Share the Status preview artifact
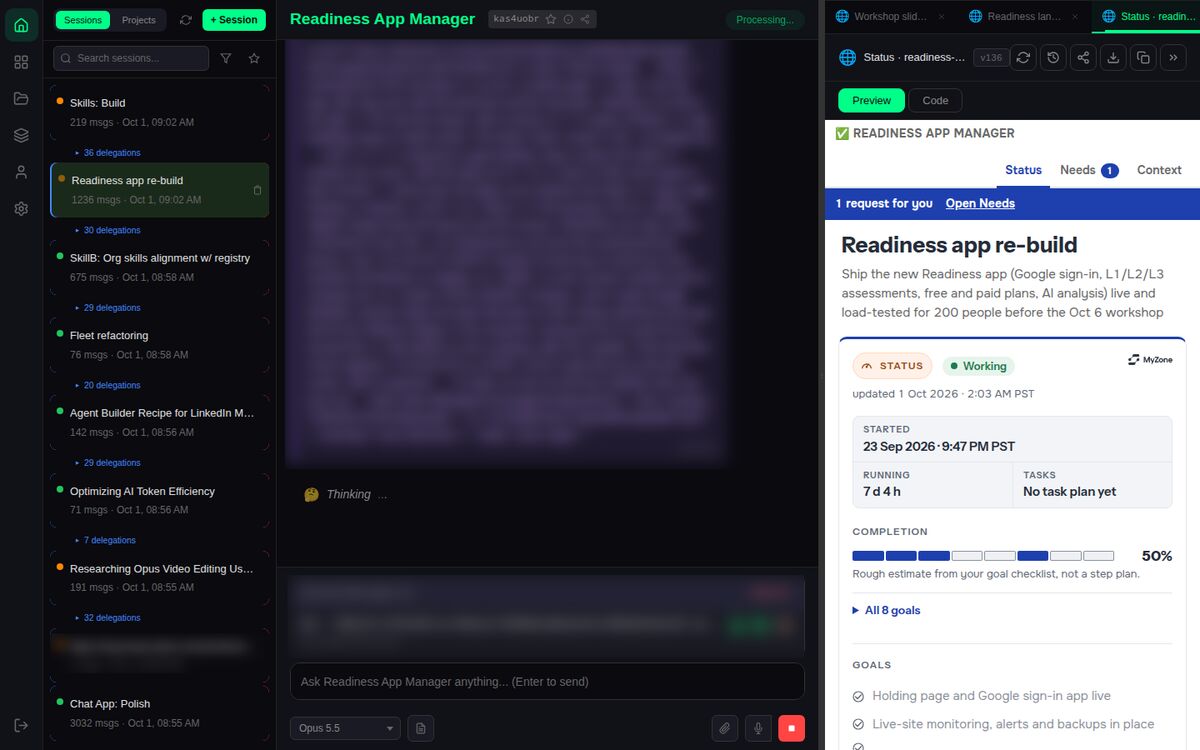1200x750 pixels. coord(1083,58)
